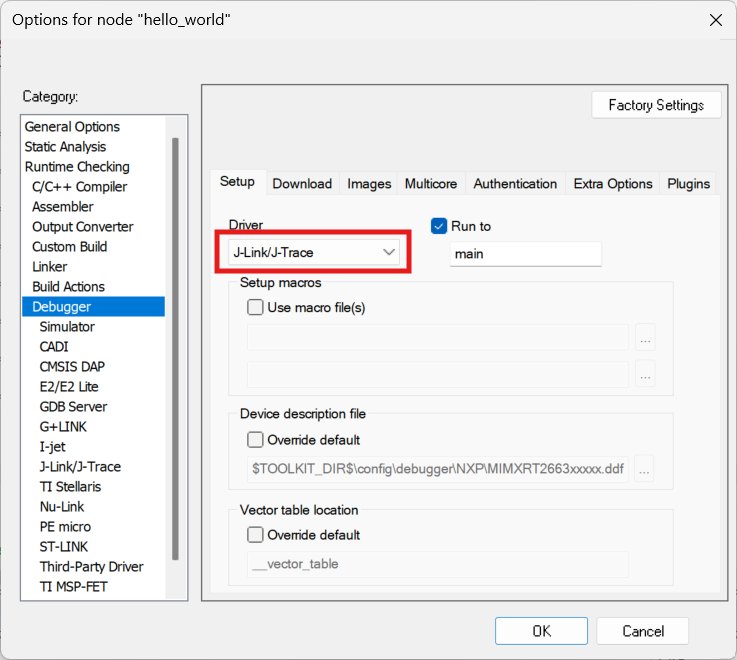Select GDB Server category
This screenshot has width=737, height=660.
(x=73, y=407)
